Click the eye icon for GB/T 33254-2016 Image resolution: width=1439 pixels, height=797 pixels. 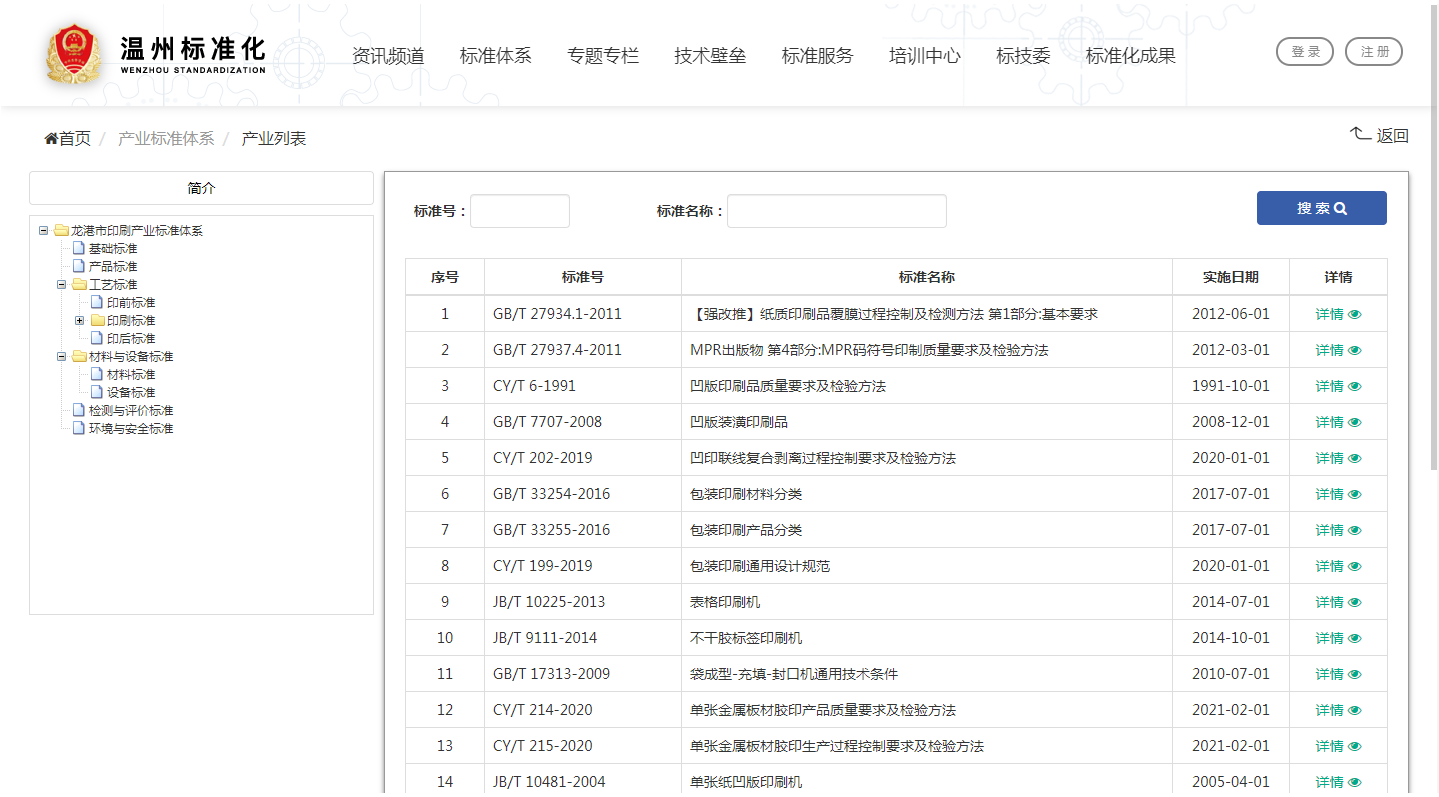[x=1355, y=494]
